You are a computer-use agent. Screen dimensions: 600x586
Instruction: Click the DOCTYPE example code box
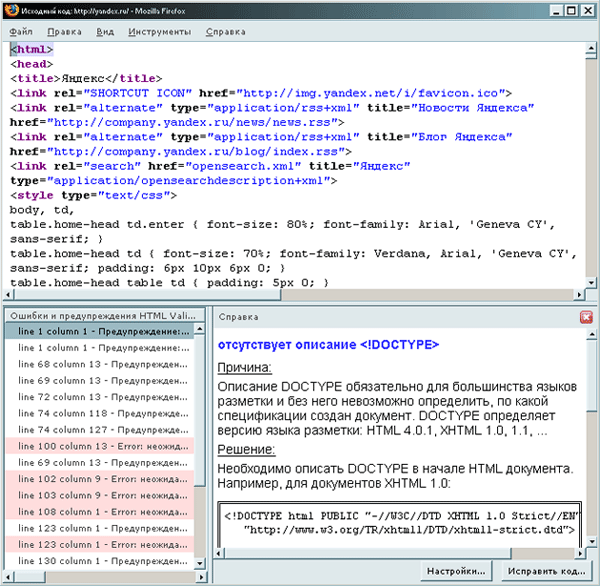pyautogui.click(x=399, y=523)
